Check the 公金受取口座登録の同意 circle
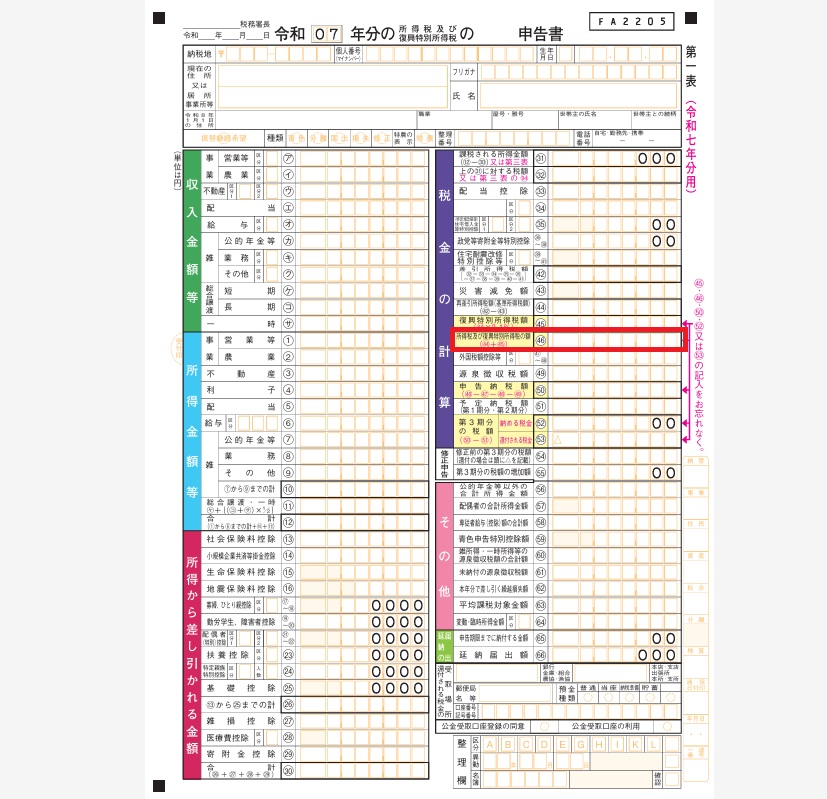The height and width of the screenshot is (799, 827). coord(545,727)
